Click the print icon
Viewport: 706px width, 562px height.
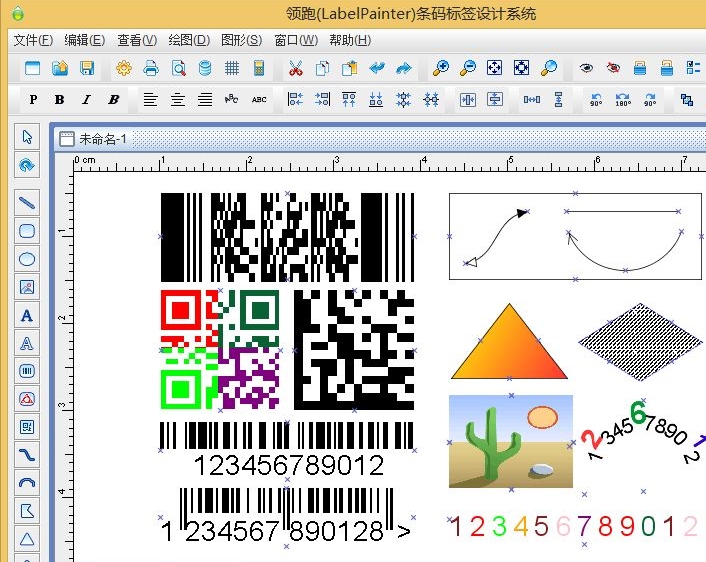pos(151,68)
